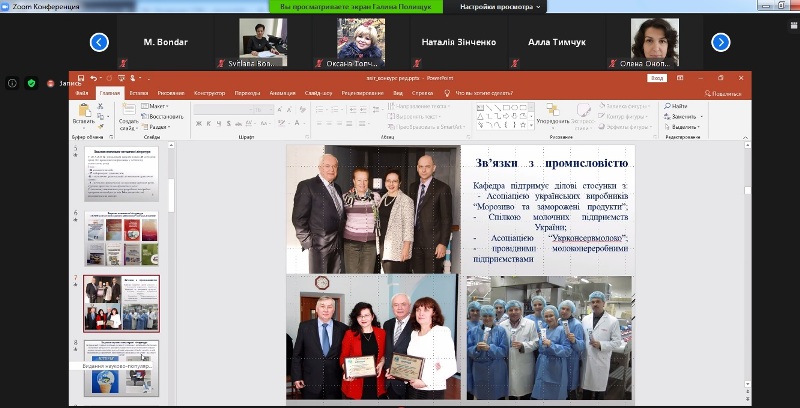Open the Select (Выделить) dropdown
This screenshot has width=800, height=408.
tap(682, 127)
